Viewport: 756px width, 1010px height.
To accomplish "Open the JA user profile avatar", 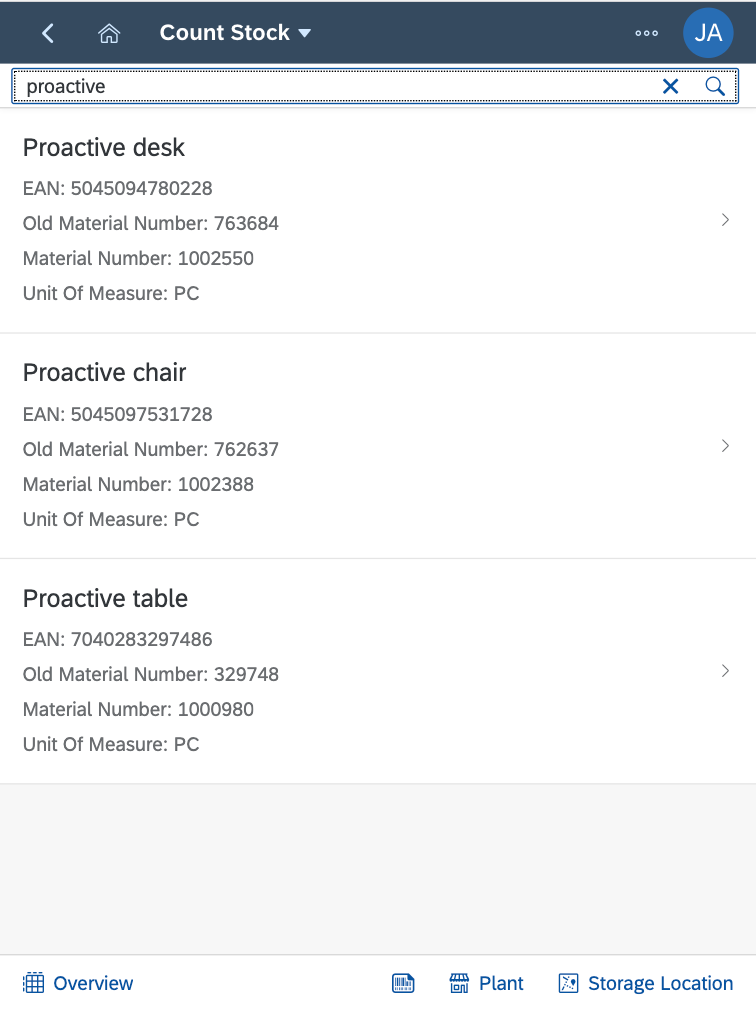I will coord(708,33).
